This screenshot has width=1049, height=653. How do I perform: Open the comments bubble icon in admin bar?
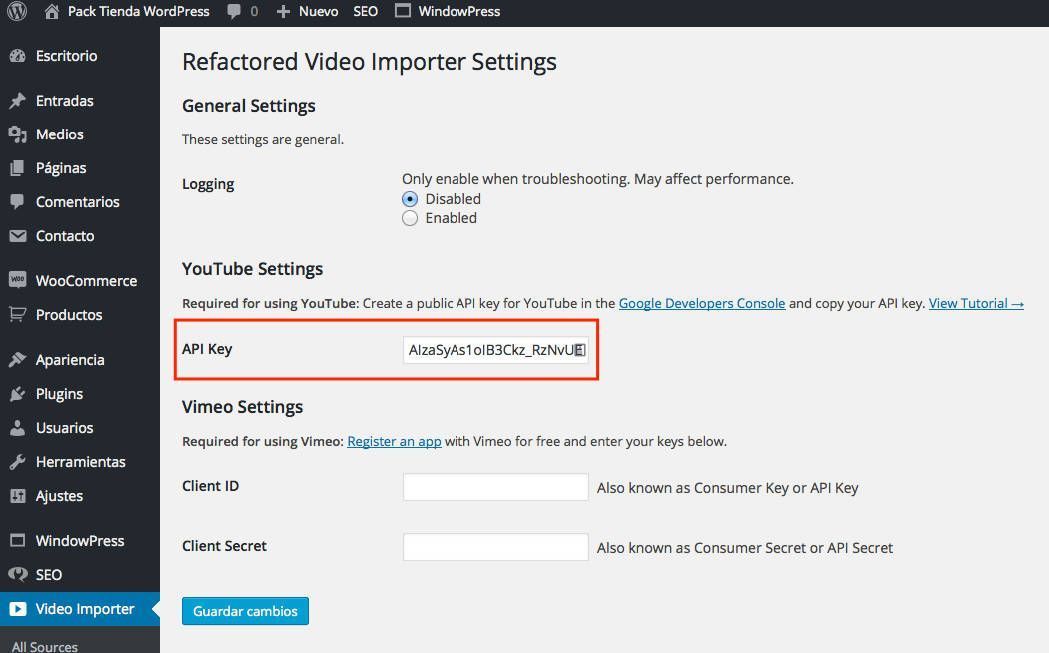click(233, 11)
